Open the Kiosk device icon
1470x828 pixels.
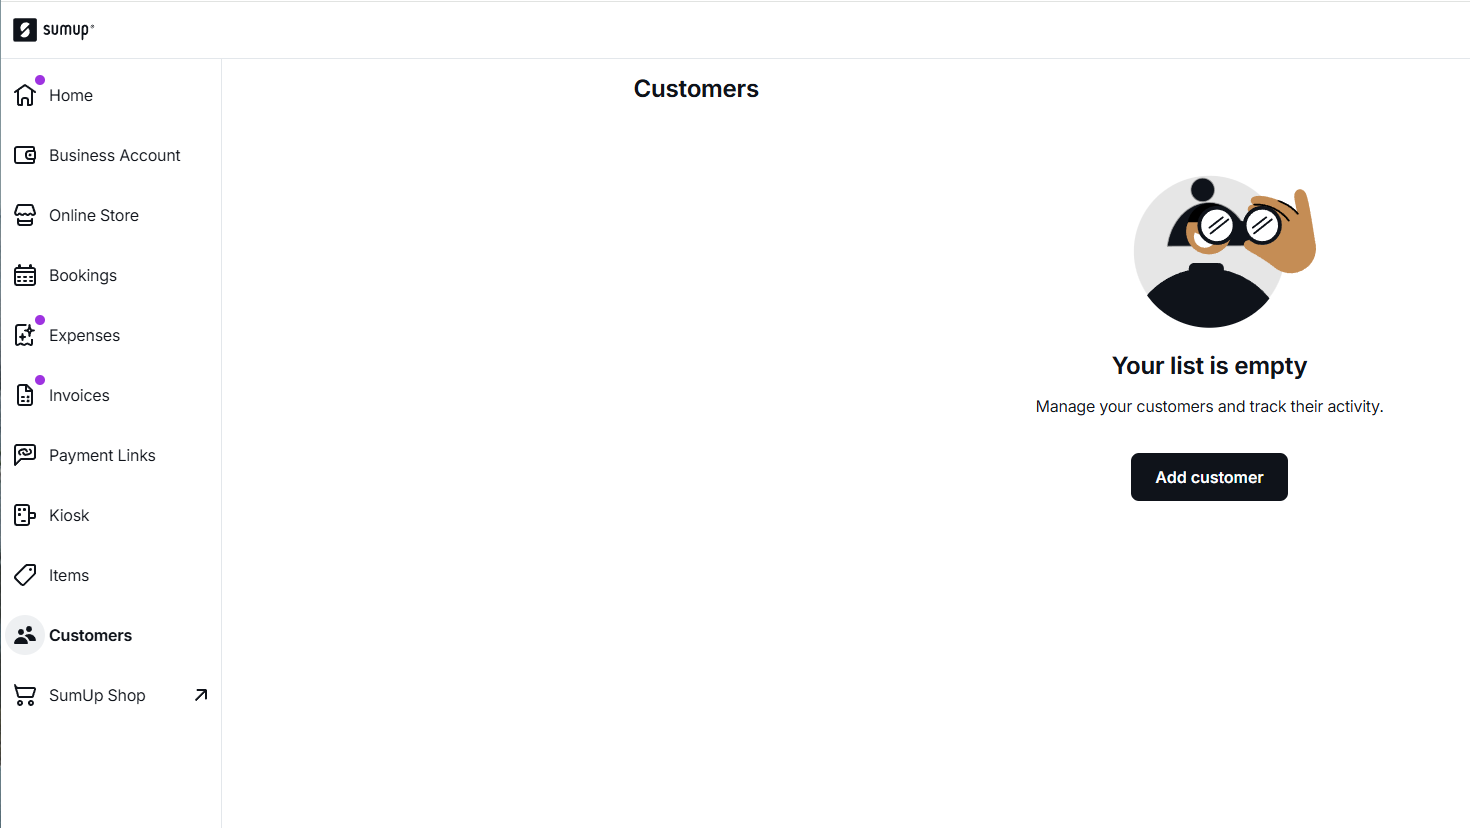pyautogui.click(x=25, y=515)
